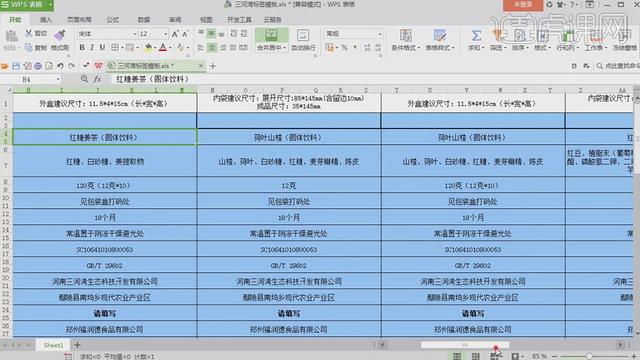Viewport: 640px width, 360px height.
Task: Add a new sheet with plus button
Action: (x=77, y=345)
